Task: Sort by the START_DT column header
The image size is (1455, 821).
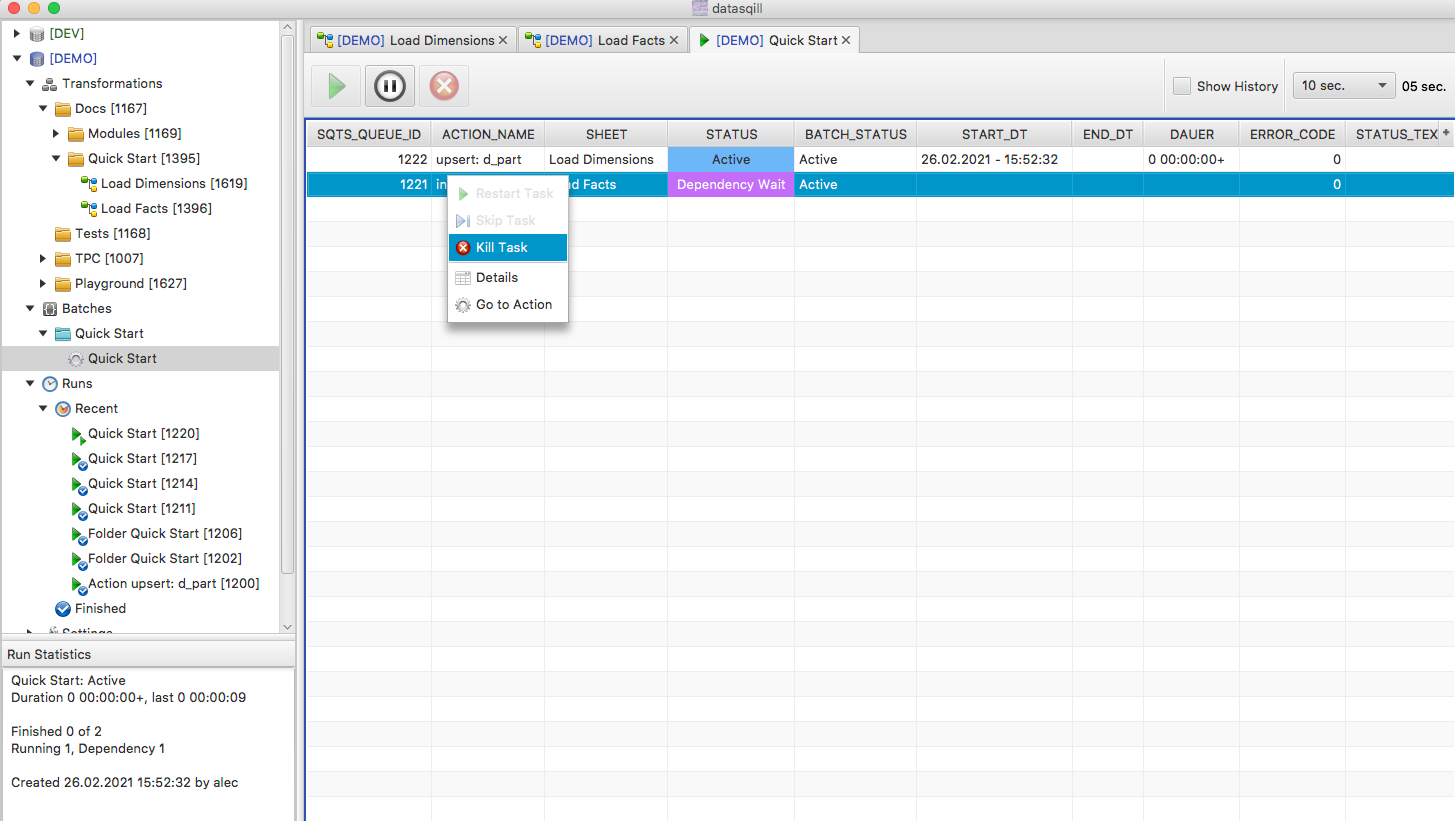Action: (993, 134)
